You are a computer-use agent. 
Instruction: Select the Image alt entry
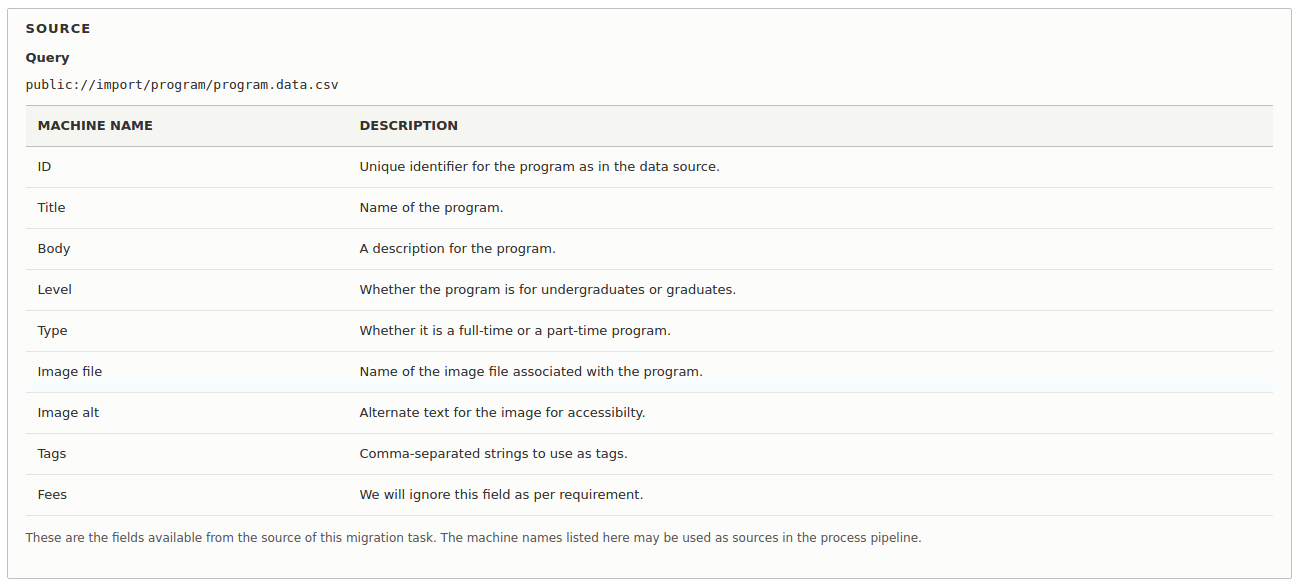click(x=67, y=412)
